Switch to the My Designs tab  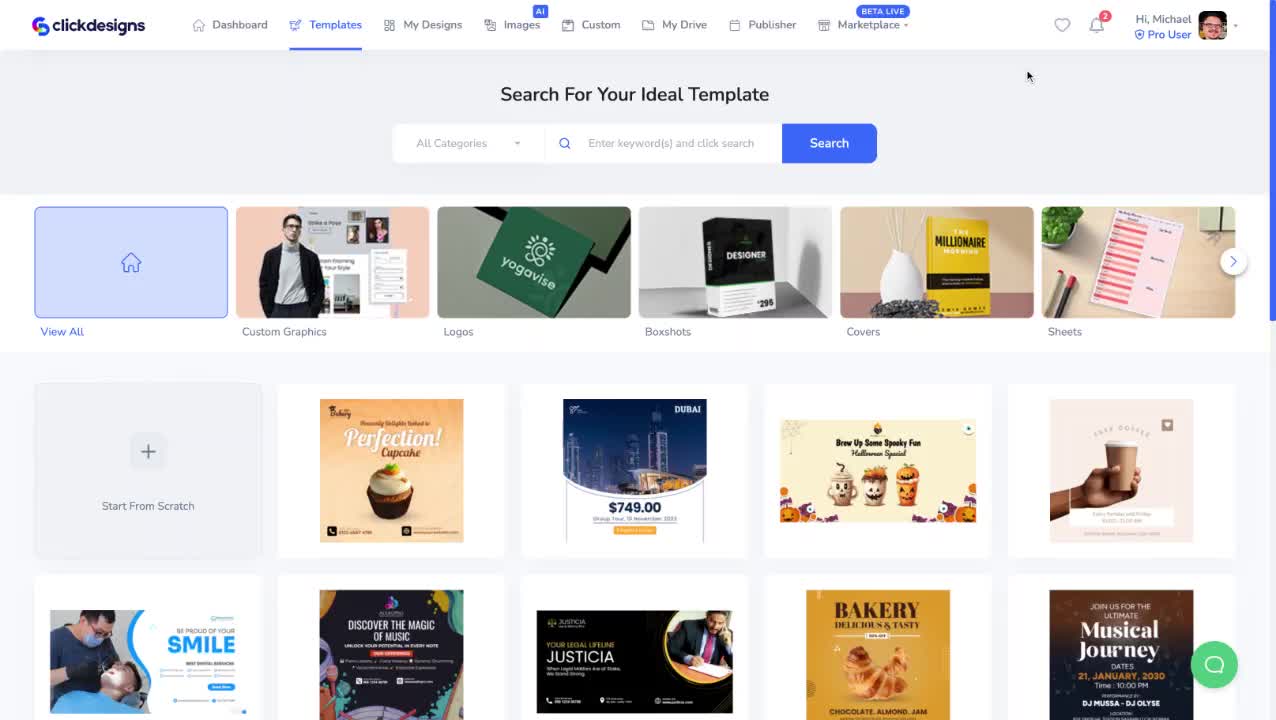[x=423, y=25]
